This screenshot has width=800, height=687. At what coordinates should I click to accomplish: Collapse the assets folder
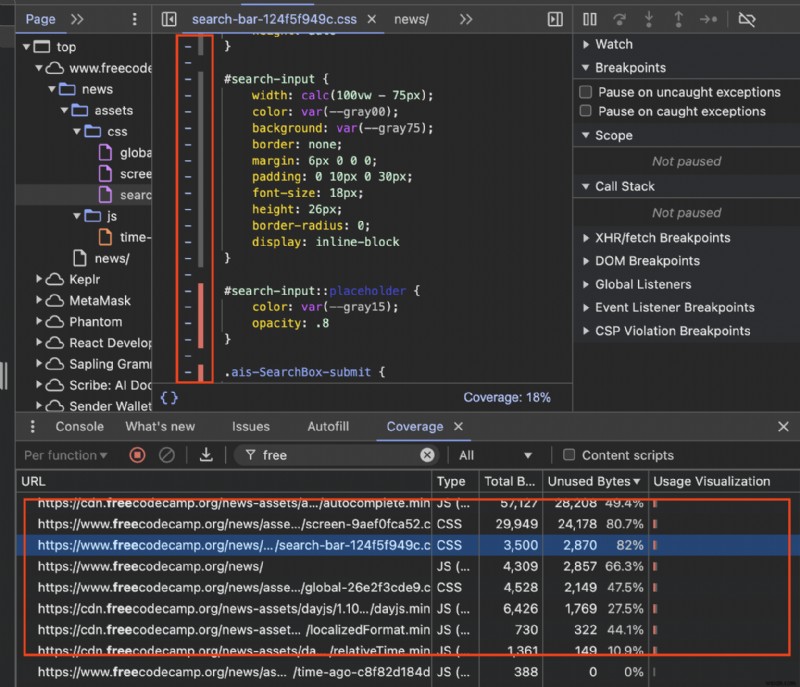(64, 110)
